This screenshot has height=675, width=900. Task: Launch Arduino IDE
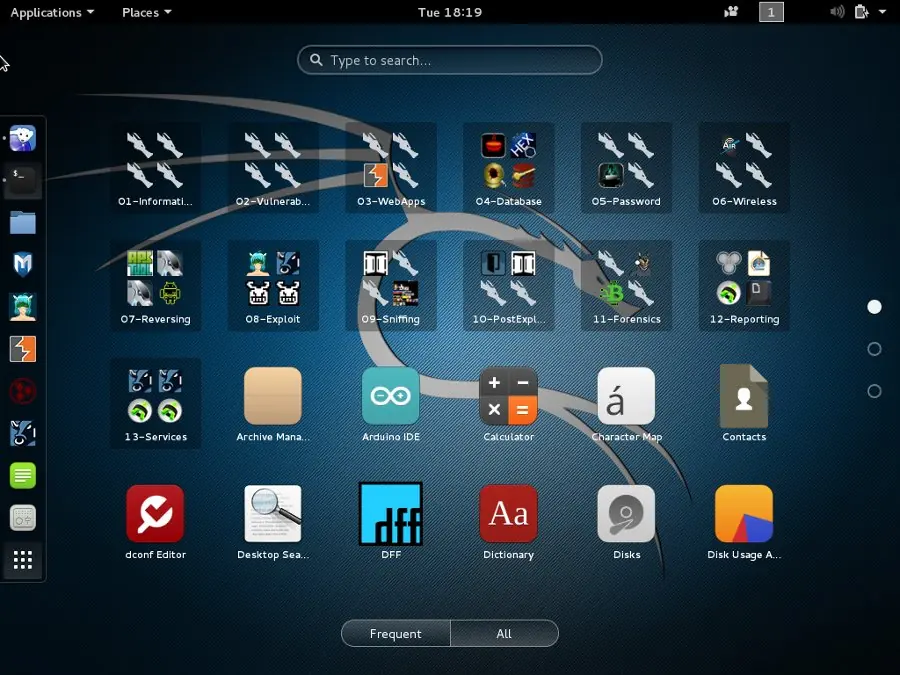[391, 403]
